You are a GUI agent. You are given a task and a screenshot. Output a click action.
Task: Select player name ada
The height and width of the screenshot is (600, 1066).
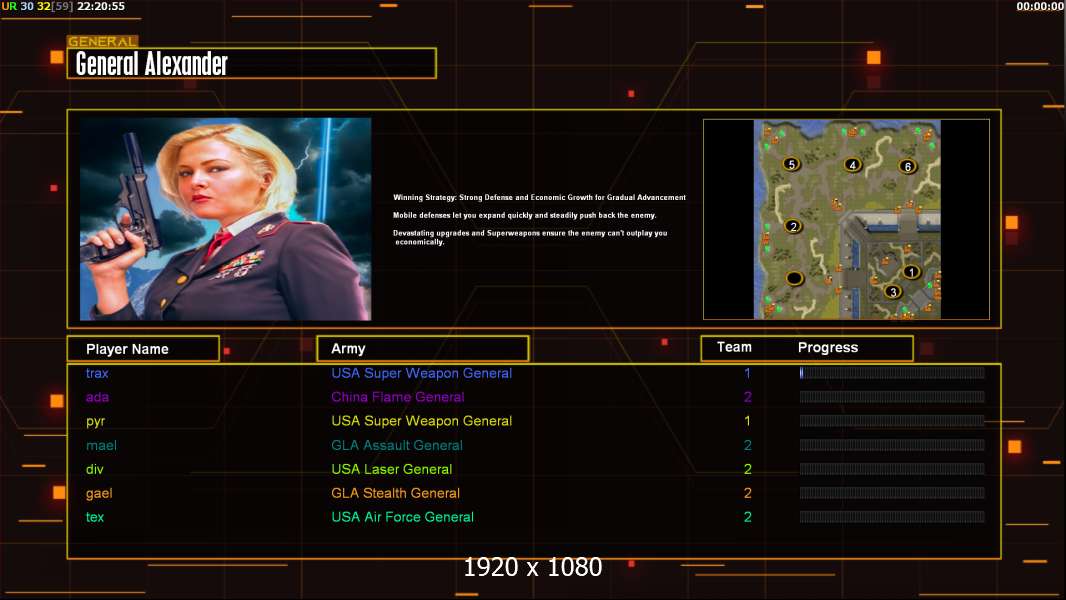pos(97,397)
